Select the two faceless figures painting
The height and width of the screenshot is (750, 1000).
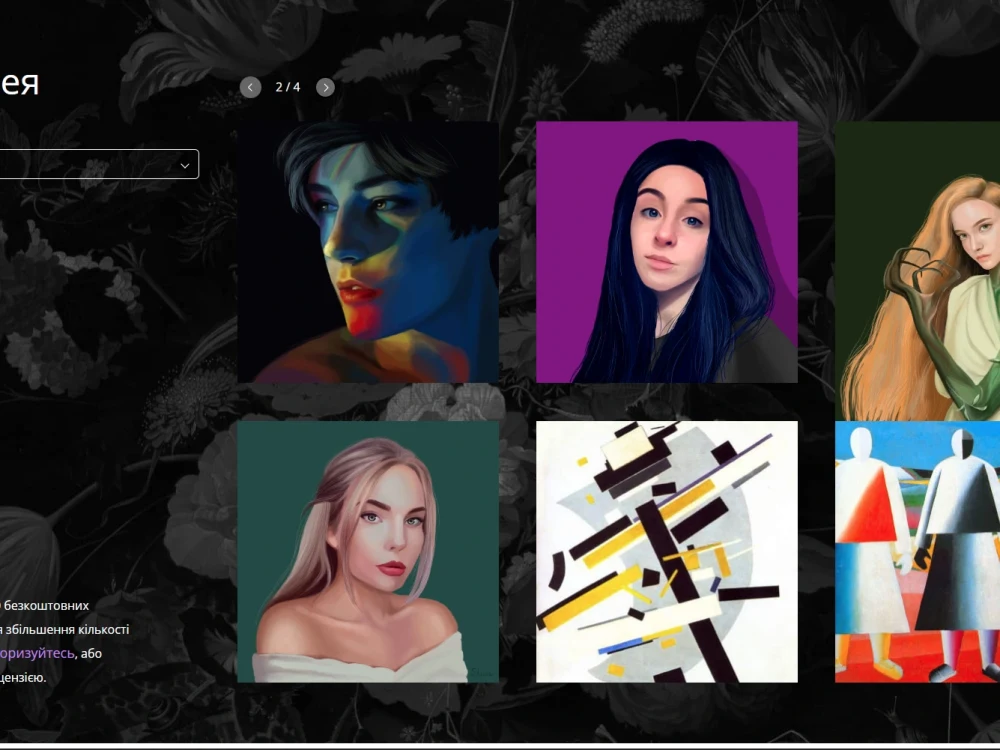click(x=917, y=552)
